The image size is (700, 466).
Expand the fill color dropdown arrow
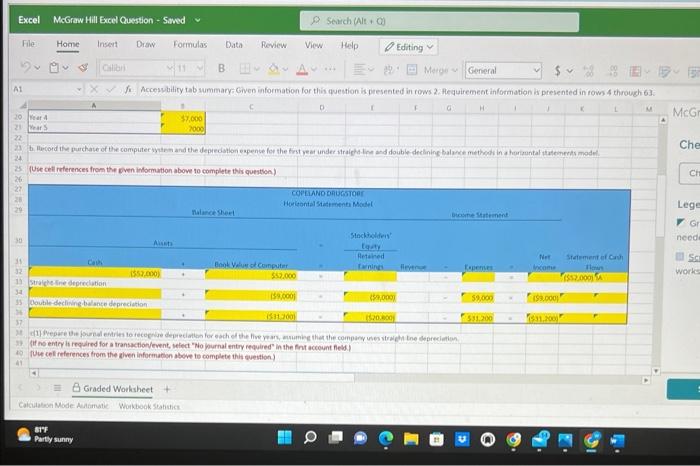coord(285,69)
